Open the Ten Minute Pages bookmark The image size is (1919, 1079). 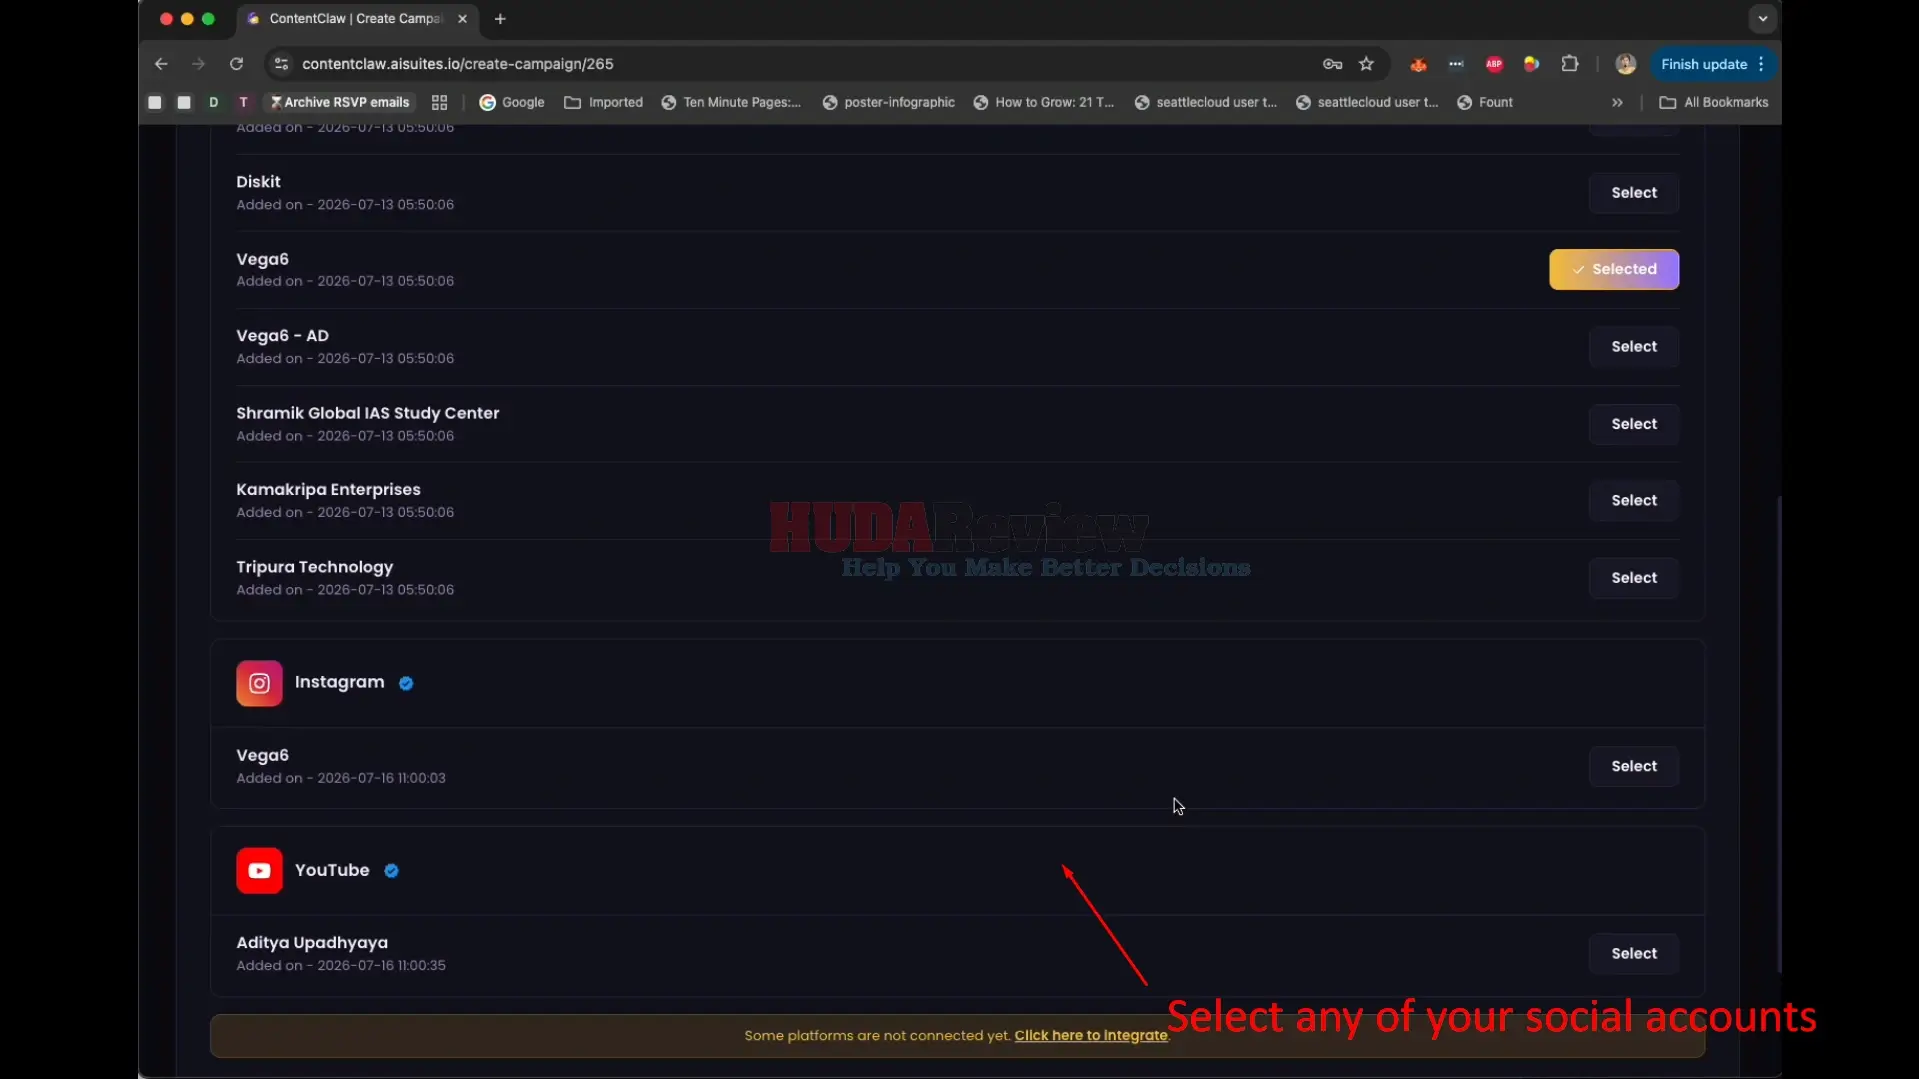coord(731,102)
